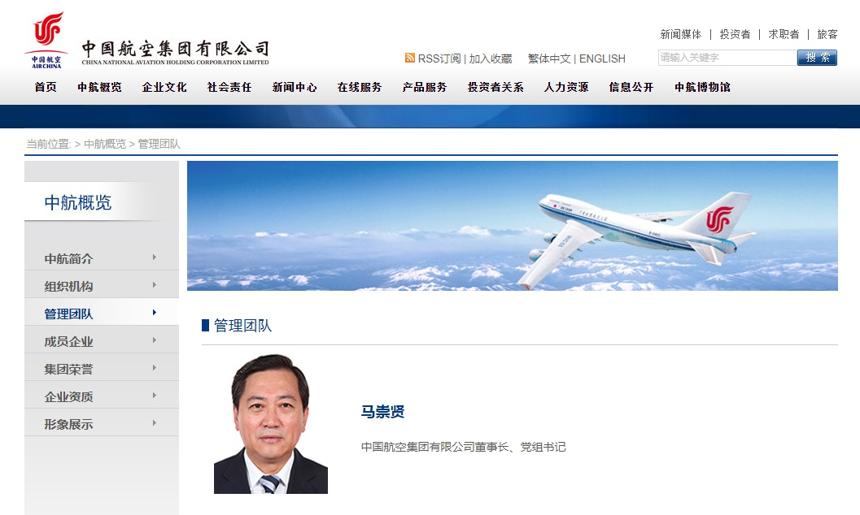Viewport: 860px width, 515px height.
Task: Focus the keyword search input field
Action: [727, 57]
